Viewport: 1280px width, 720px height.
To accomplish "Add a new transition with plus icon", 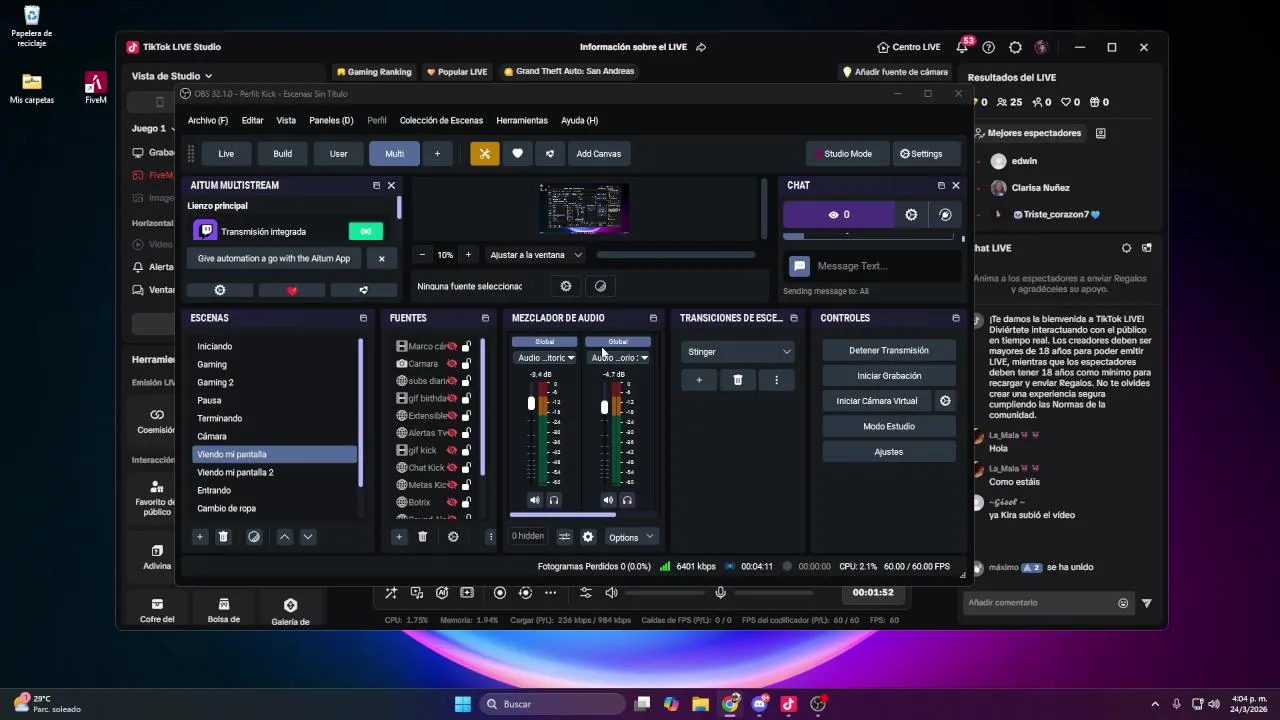I will click(699, 380).
